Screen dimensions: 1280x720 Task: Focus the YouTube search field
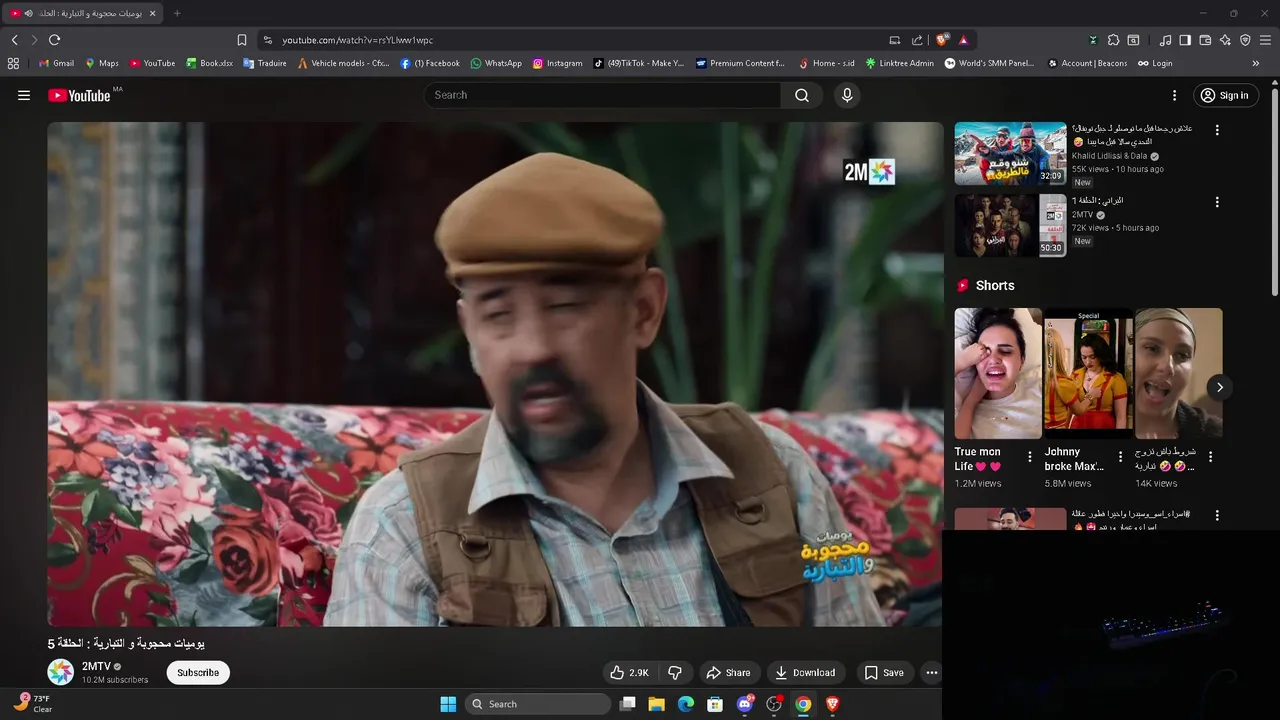603,95
